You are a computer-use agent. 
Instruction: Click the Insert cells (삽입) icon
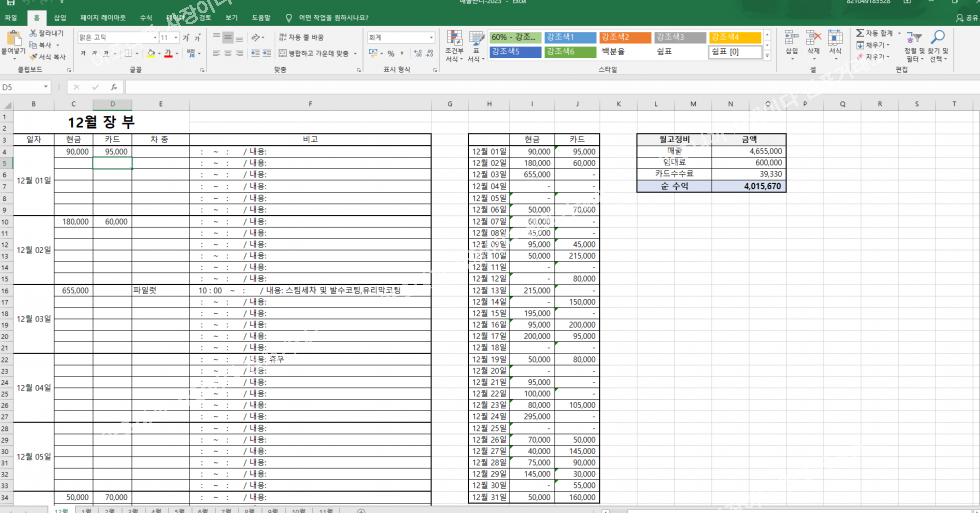point(792,40)
